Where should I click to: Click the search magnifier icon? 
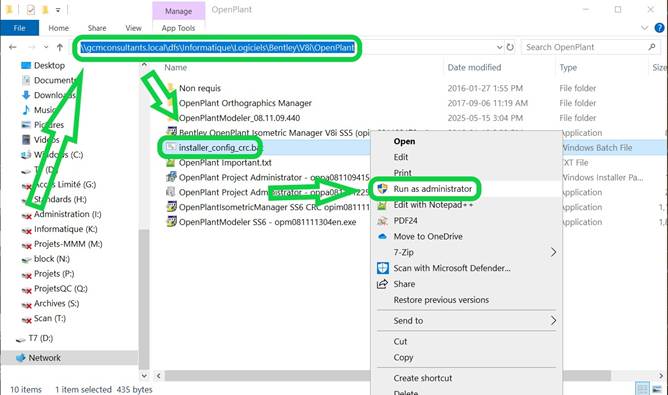pos(651,47)
